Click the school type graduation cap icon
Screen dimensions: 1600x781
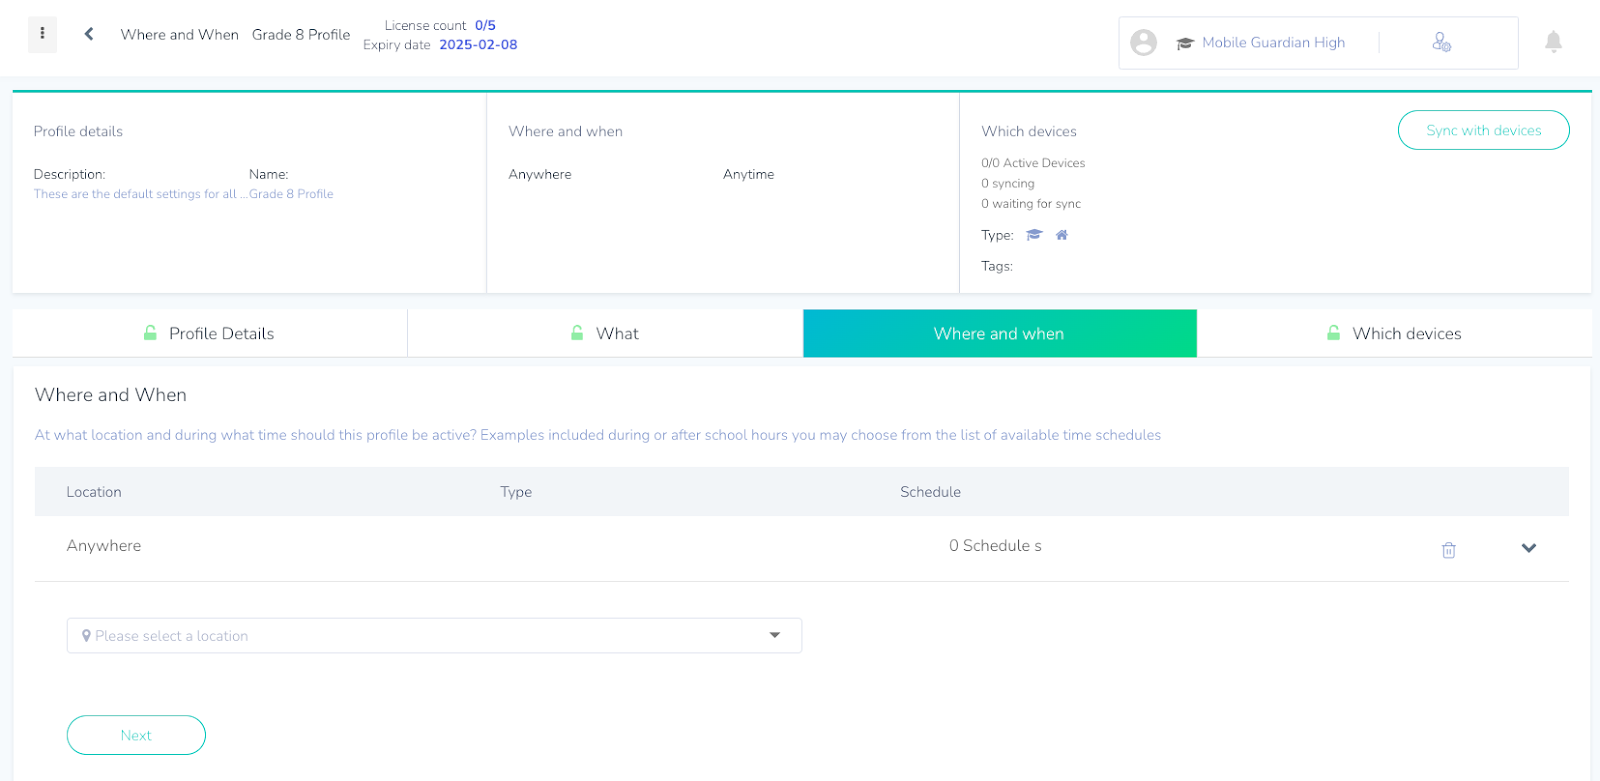coord(1034,235)
